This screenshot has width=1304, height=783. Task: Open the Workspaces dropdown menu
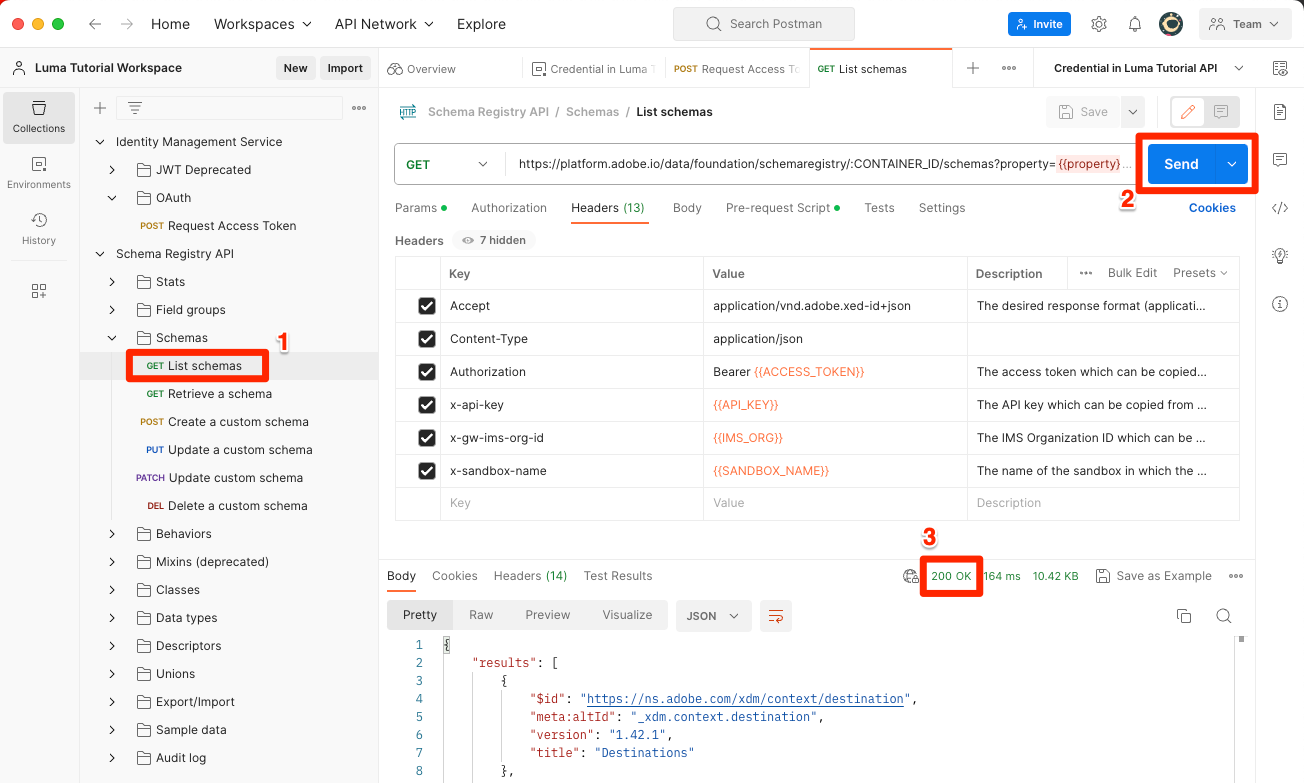263,24
